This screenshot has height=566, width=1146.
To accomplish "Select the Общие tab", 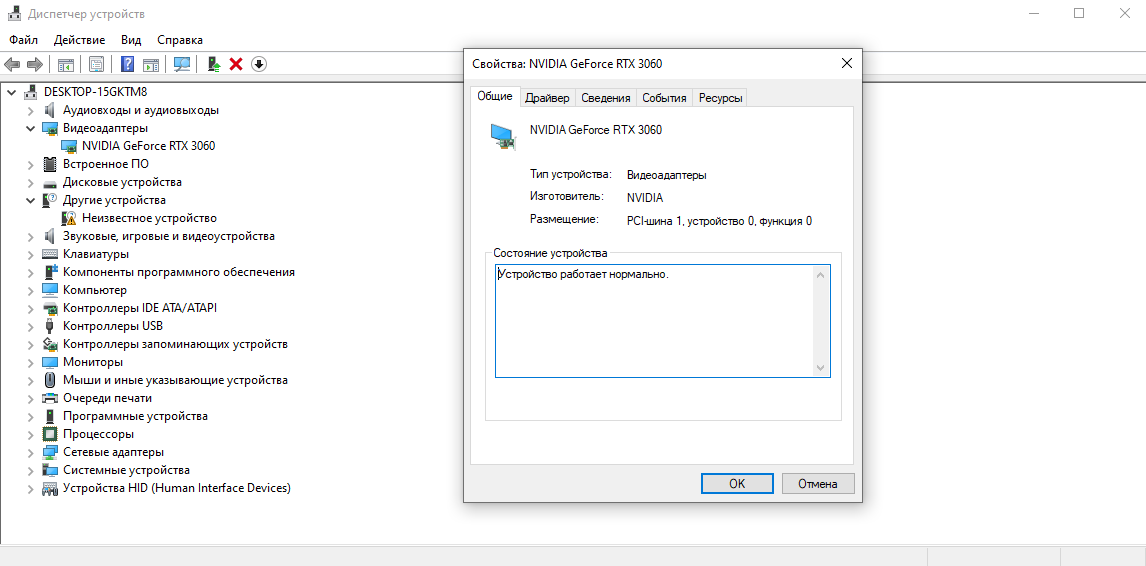I will pyautogui.click(x=495, y=97).
